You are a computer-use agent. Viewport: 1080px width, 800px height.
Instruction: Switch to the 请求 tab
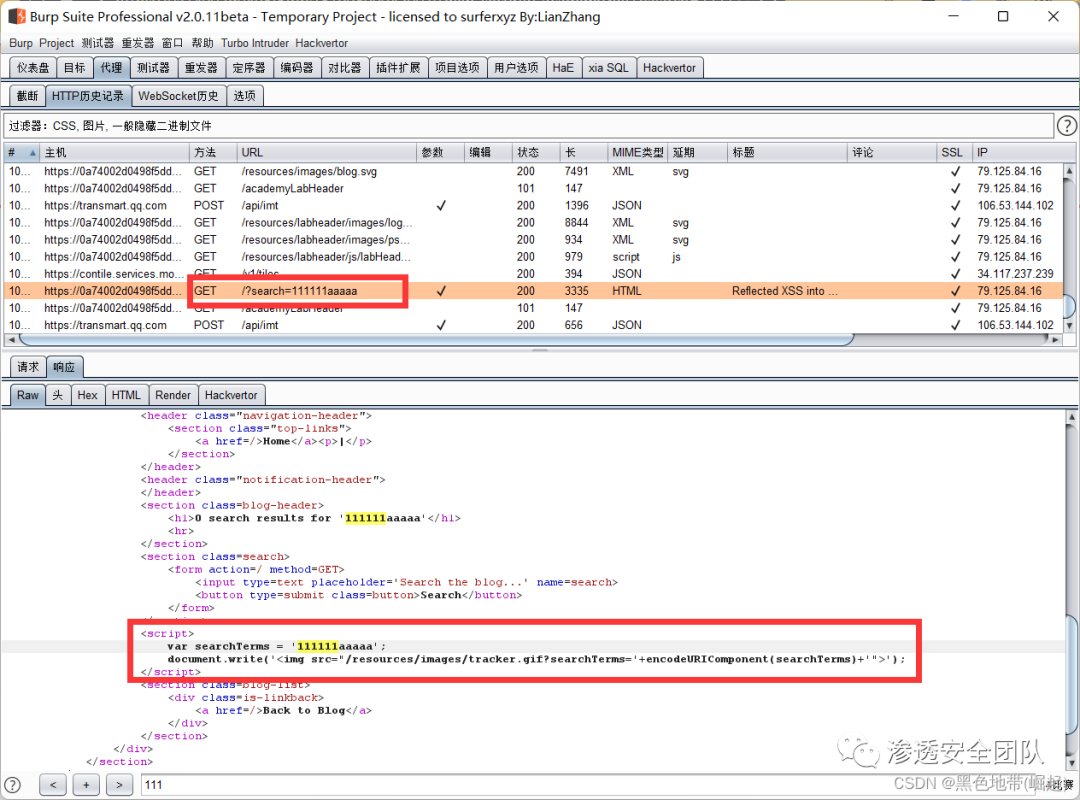pos(28,367)
